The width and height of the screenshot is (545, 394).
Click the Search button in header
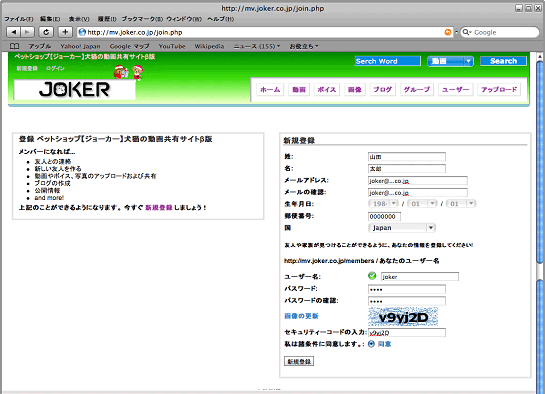coord(503,61)
